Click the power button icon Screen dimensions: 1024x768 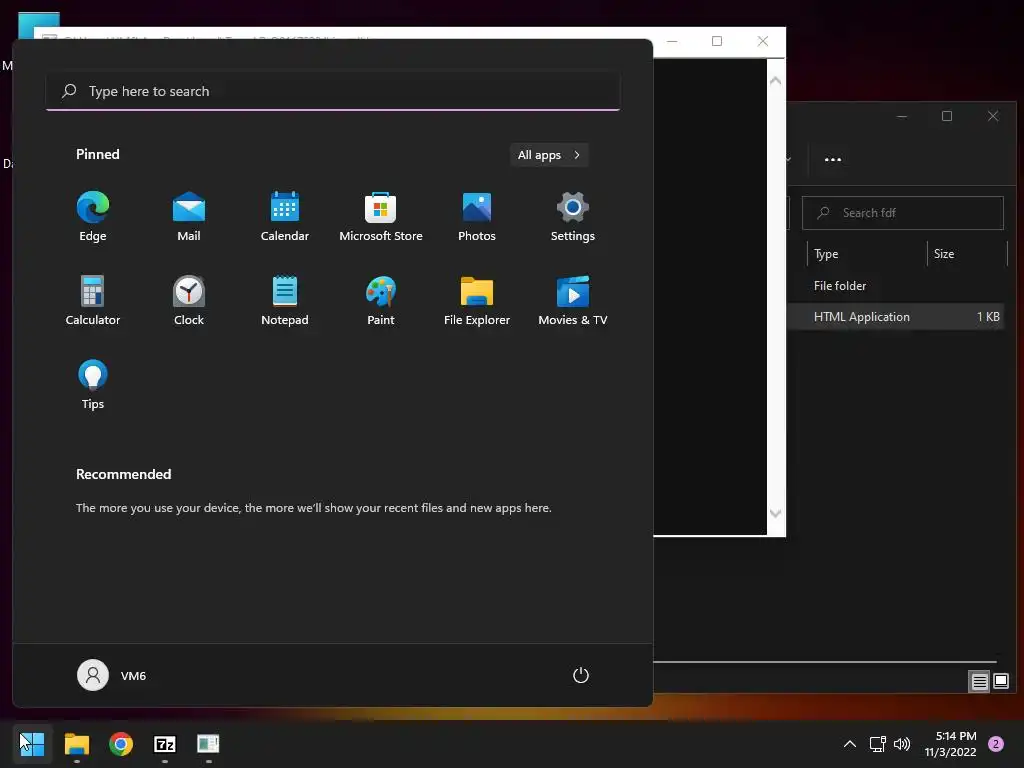[581, 675]
